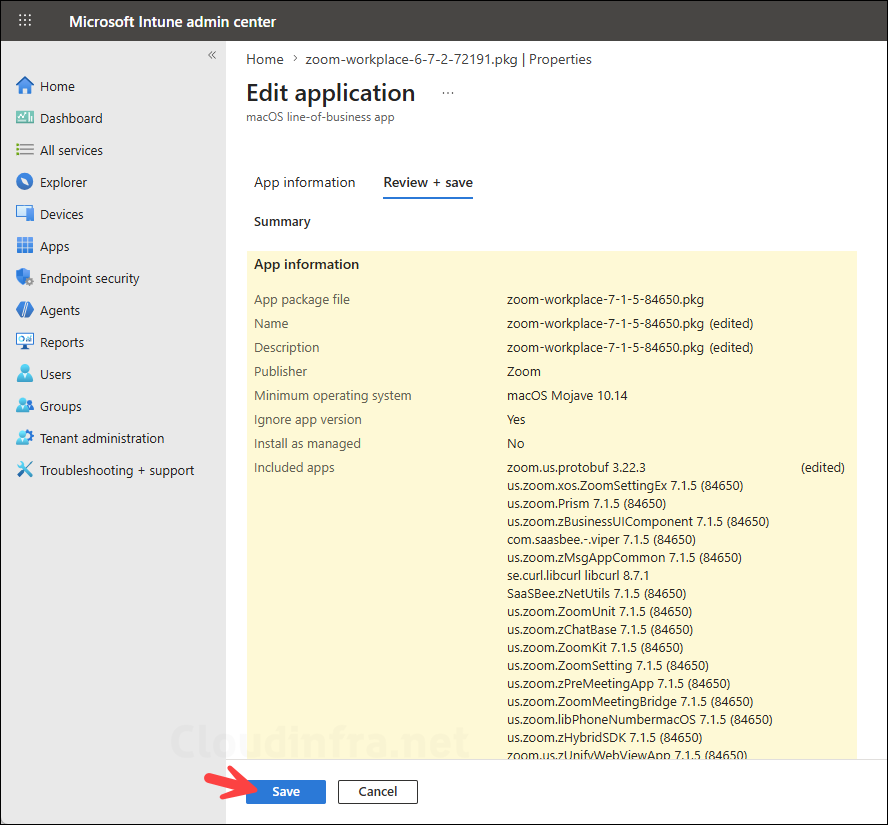The height and width of the screenshot is (825, 888).
Task: Switch to the App information tab
Action: pos(305,182)
